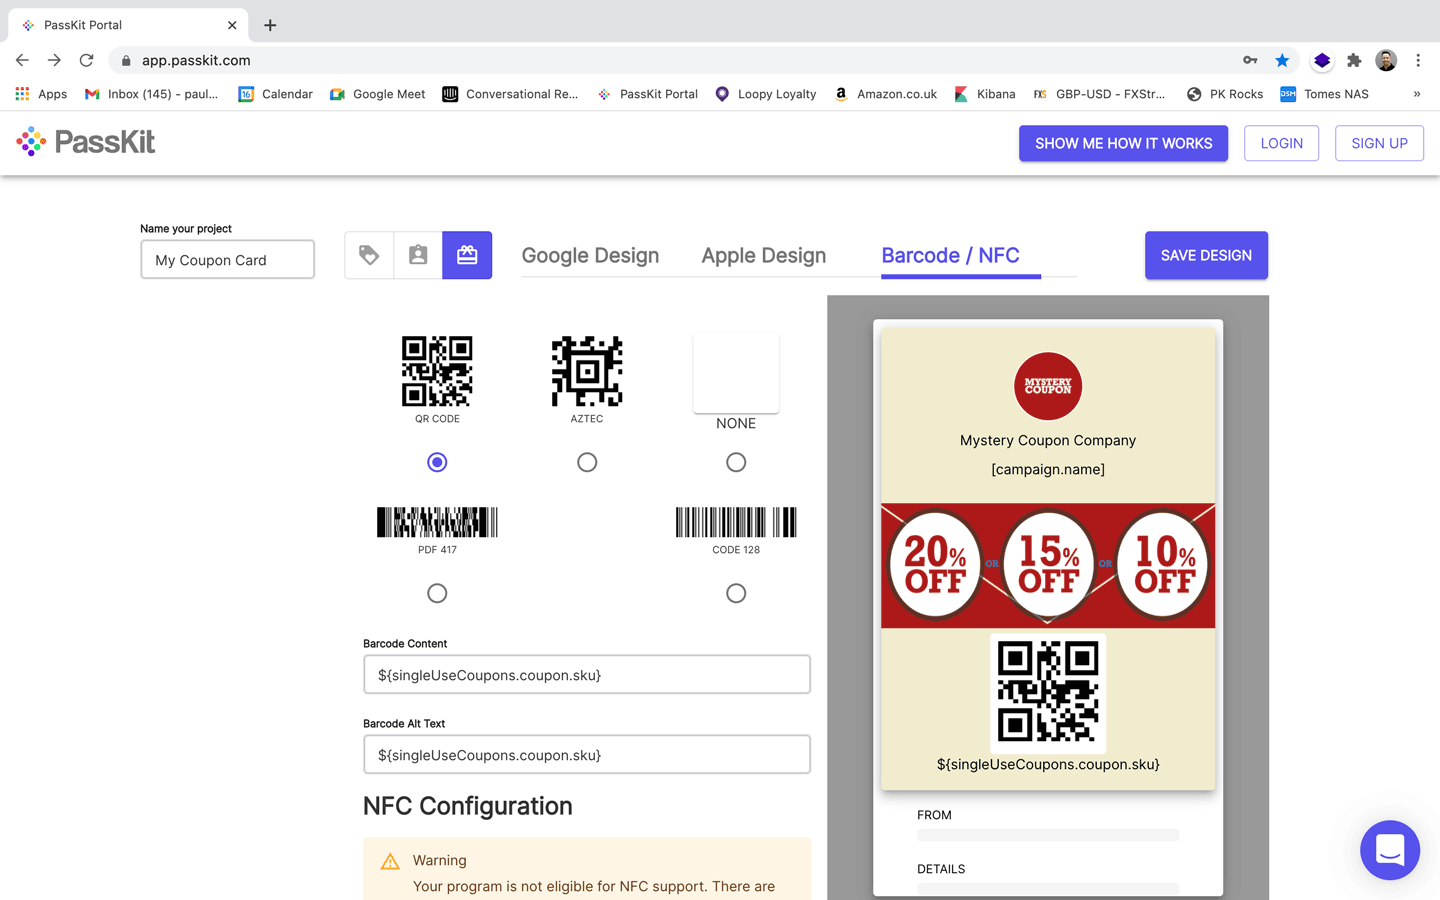Open PassKit Portal bookmark
Viewport: 1440px width, 900px height.
(x=647, y=94)
